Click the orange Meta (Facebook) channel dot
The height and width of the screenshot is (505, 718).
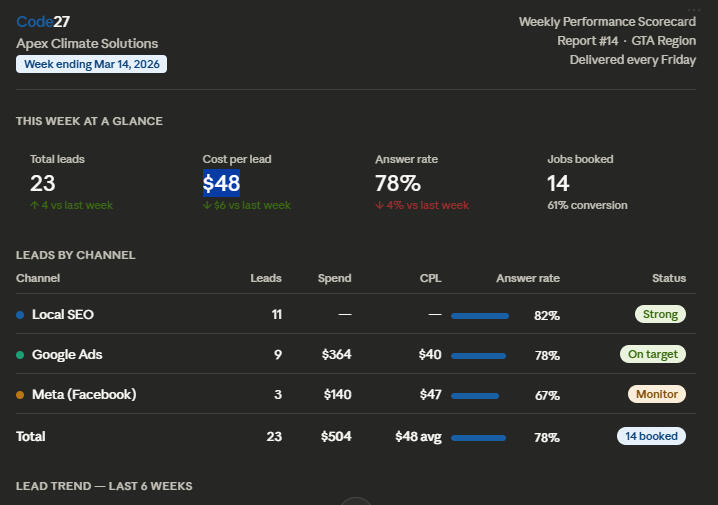pyautogui.click(x=20, y=395)
